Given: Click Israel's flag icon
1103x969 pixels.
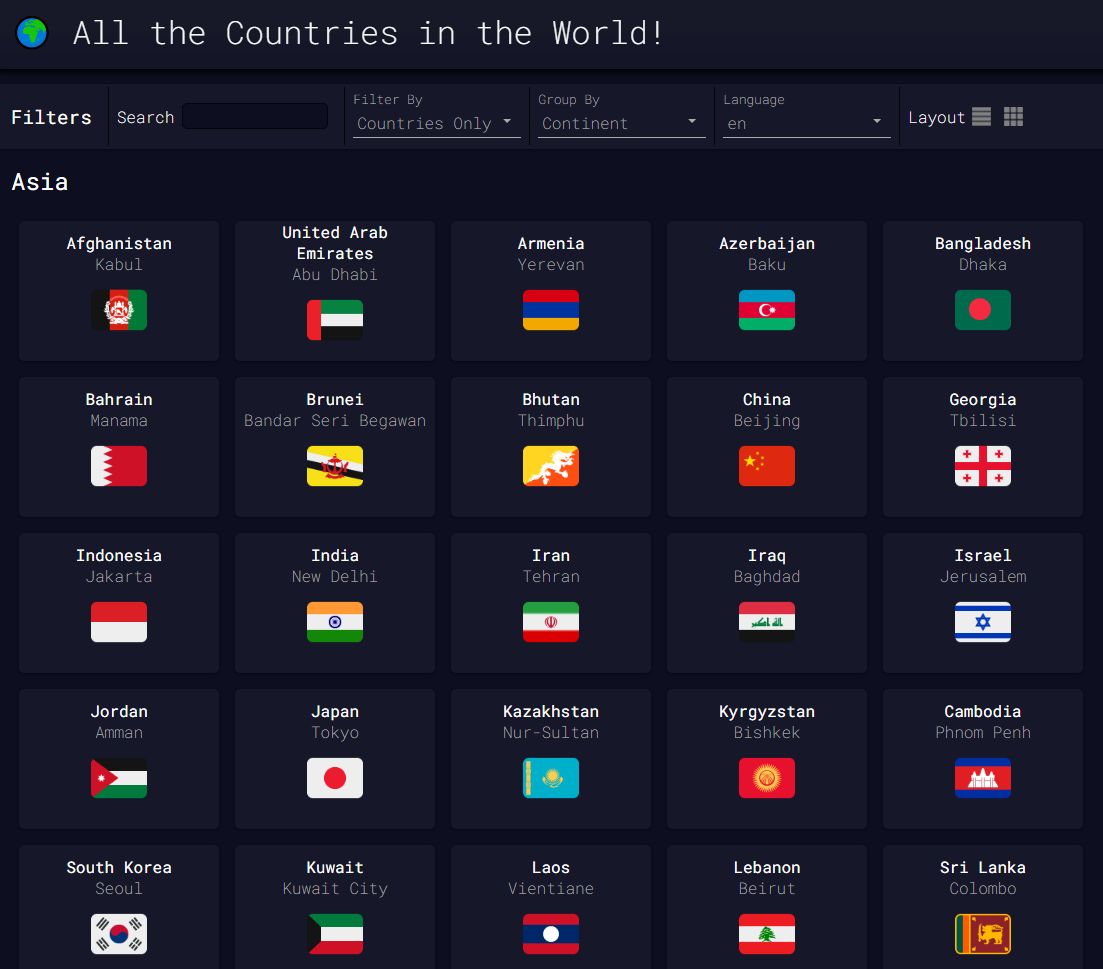Looking at the screenshot, I should pyautogui.click(x=983, y=622).
